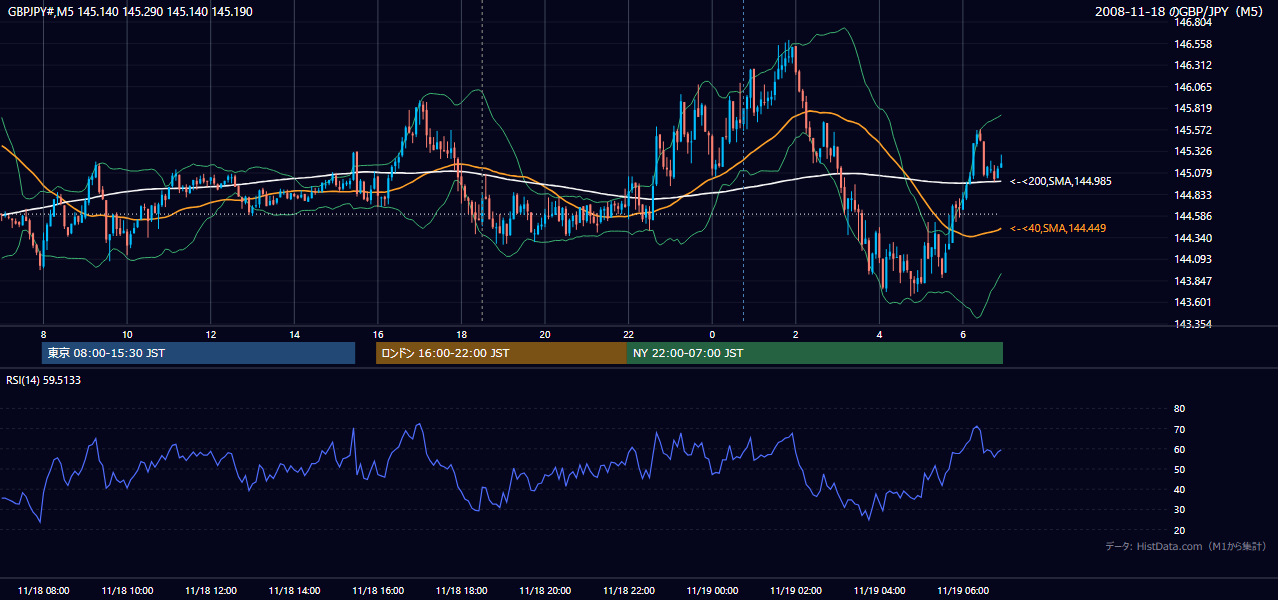Click the 11/19 02:00 date axis label
1278x600 pixels.
(x=796, y=591)
